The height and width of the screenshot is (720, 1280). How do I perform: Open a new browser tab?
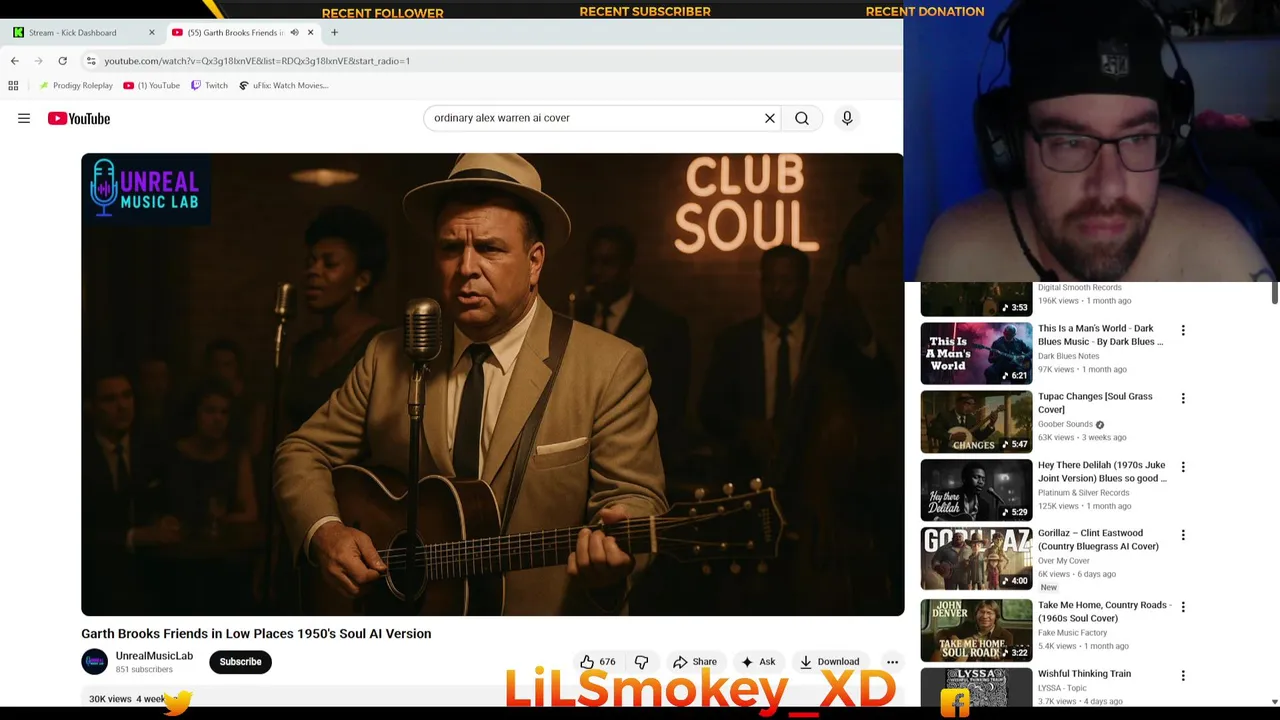tap(334, 33)
